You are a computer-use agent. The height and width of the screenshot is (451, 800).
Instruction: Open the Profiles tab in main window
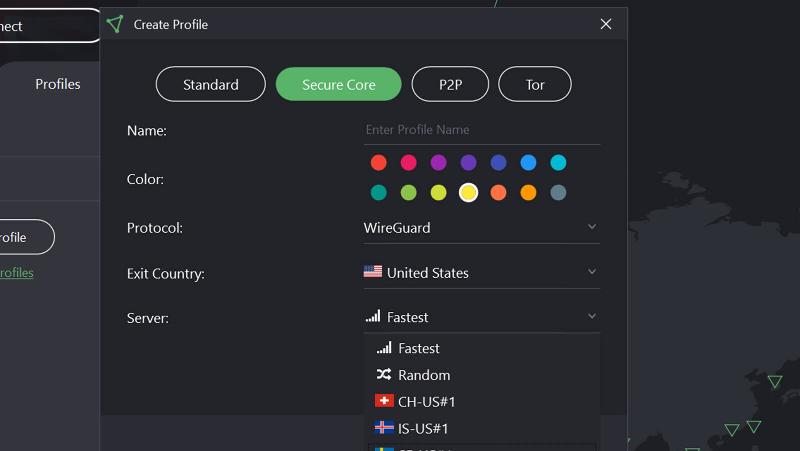pos(58,84)
